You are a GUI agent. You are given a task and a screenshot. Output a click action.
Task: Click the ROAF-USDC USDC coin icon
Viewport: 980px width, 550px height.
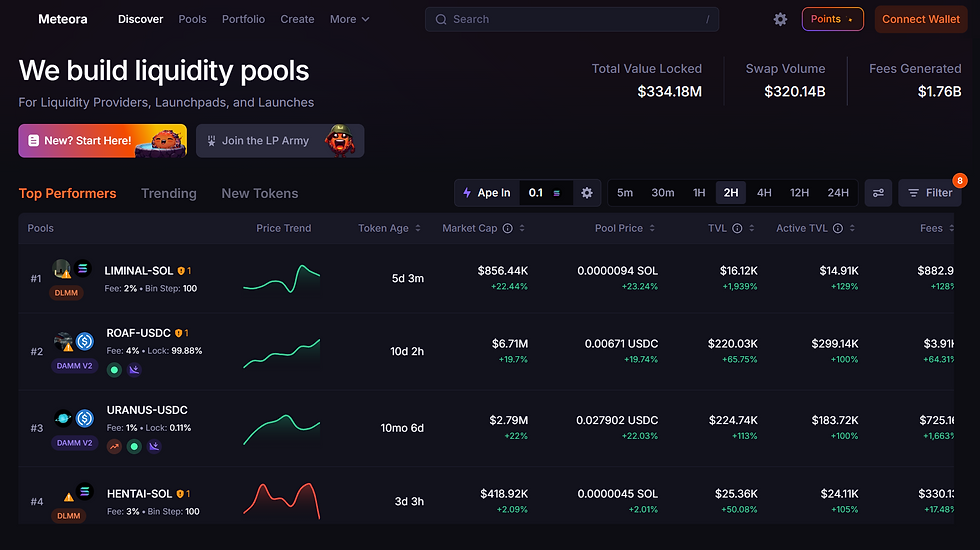click(x=84, y=341)
